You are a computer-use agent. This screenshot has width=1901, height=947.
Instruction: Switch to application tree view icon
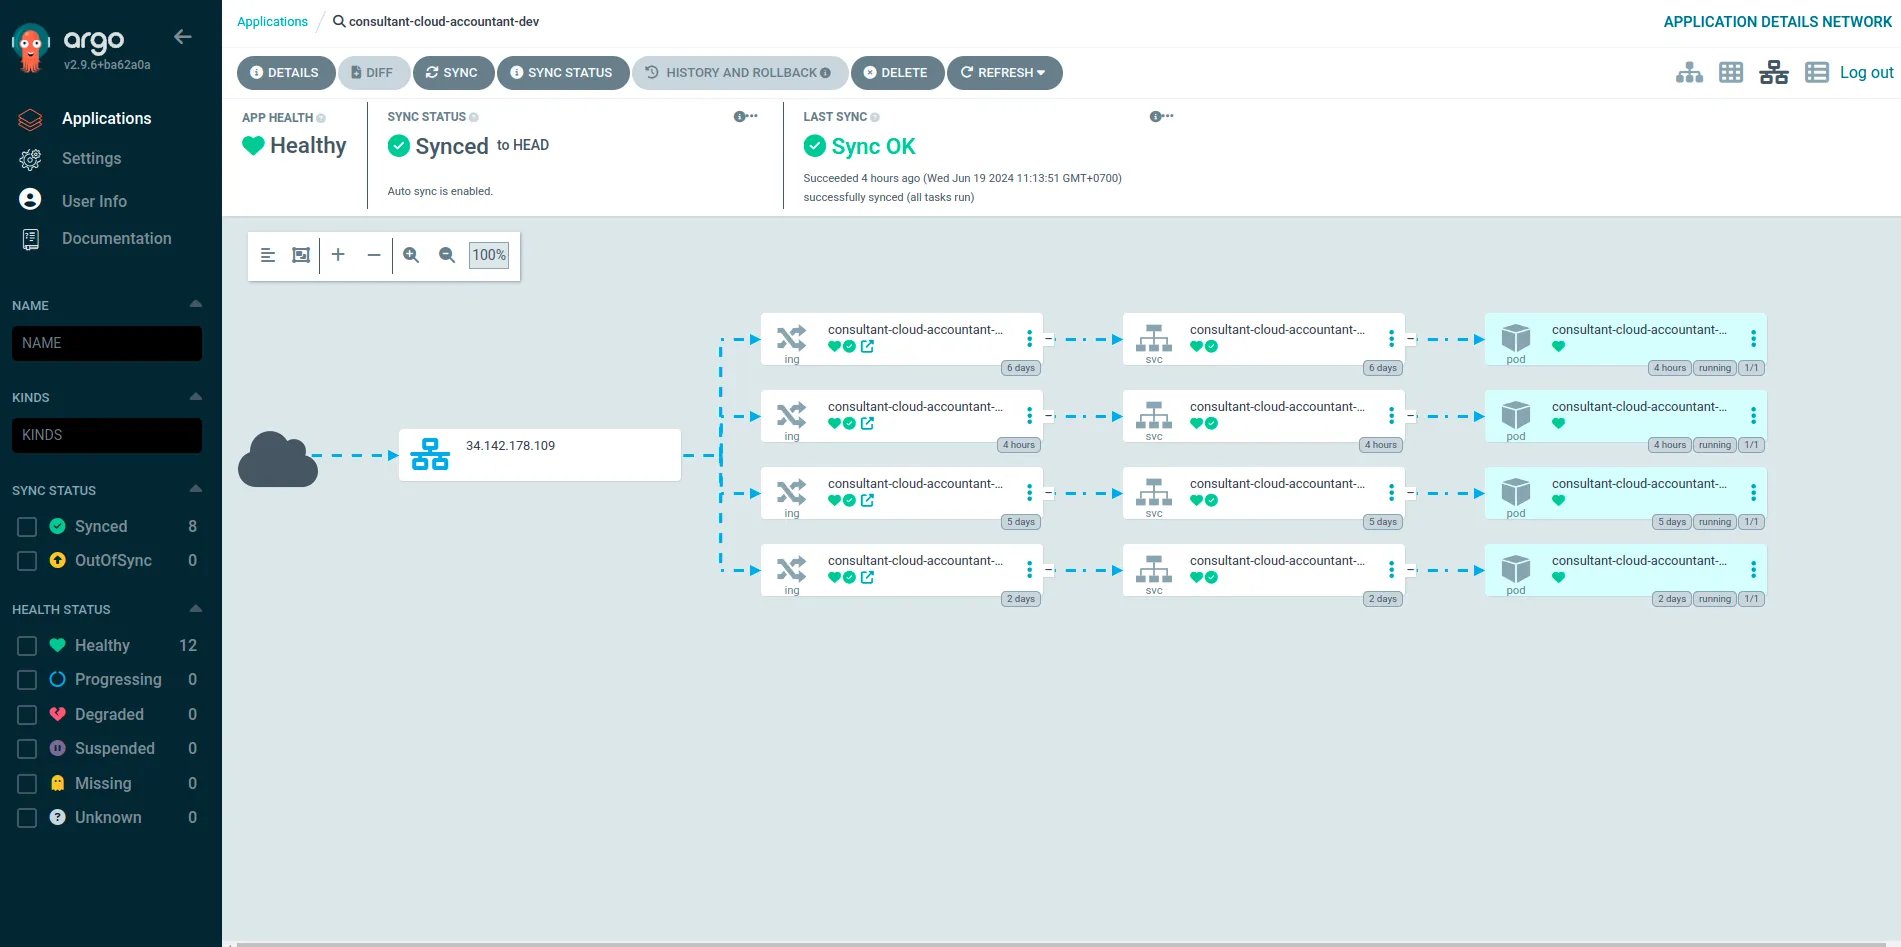coord(1689,73)
